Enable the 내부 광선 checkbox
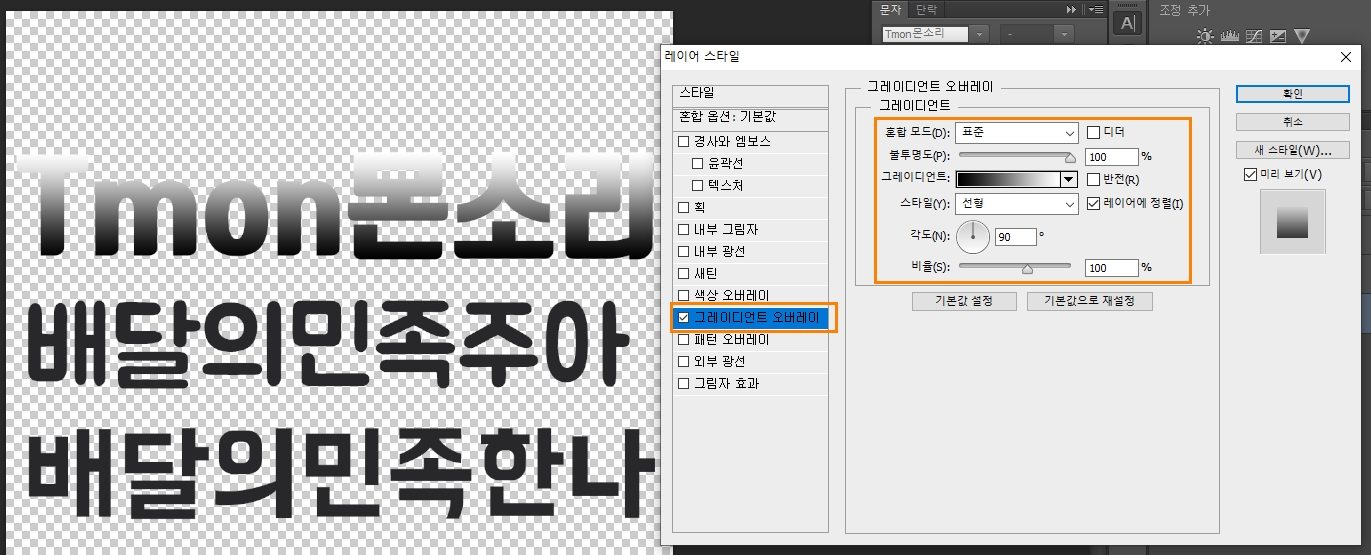The height and width of the screenshot is (555, 1371). [685, 252]
